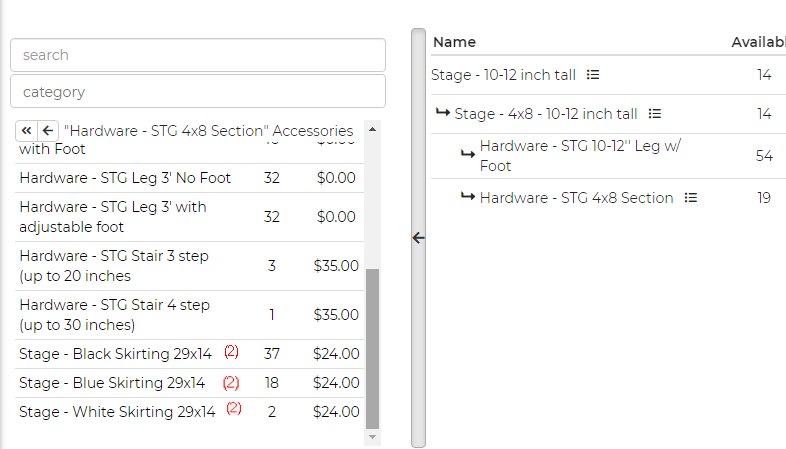Click red (2) badge on Black Skirting
This screenshot has width=786, height=449.
[231, 352]
